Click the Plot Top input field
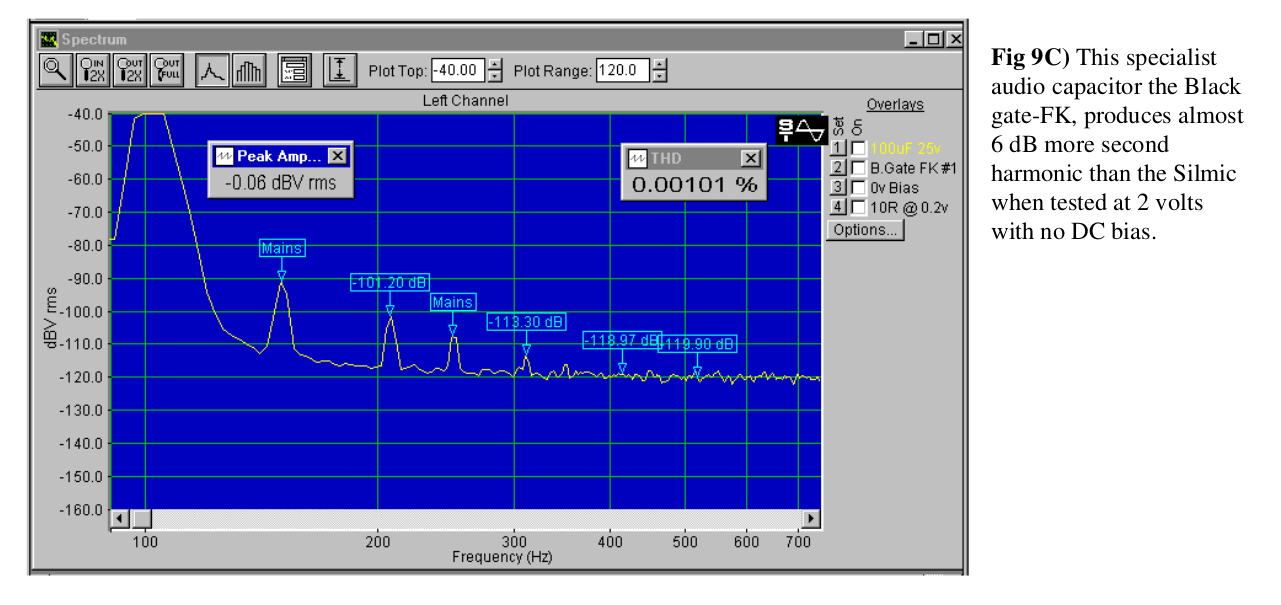1281x605 pixels. (x=458, y=71)
